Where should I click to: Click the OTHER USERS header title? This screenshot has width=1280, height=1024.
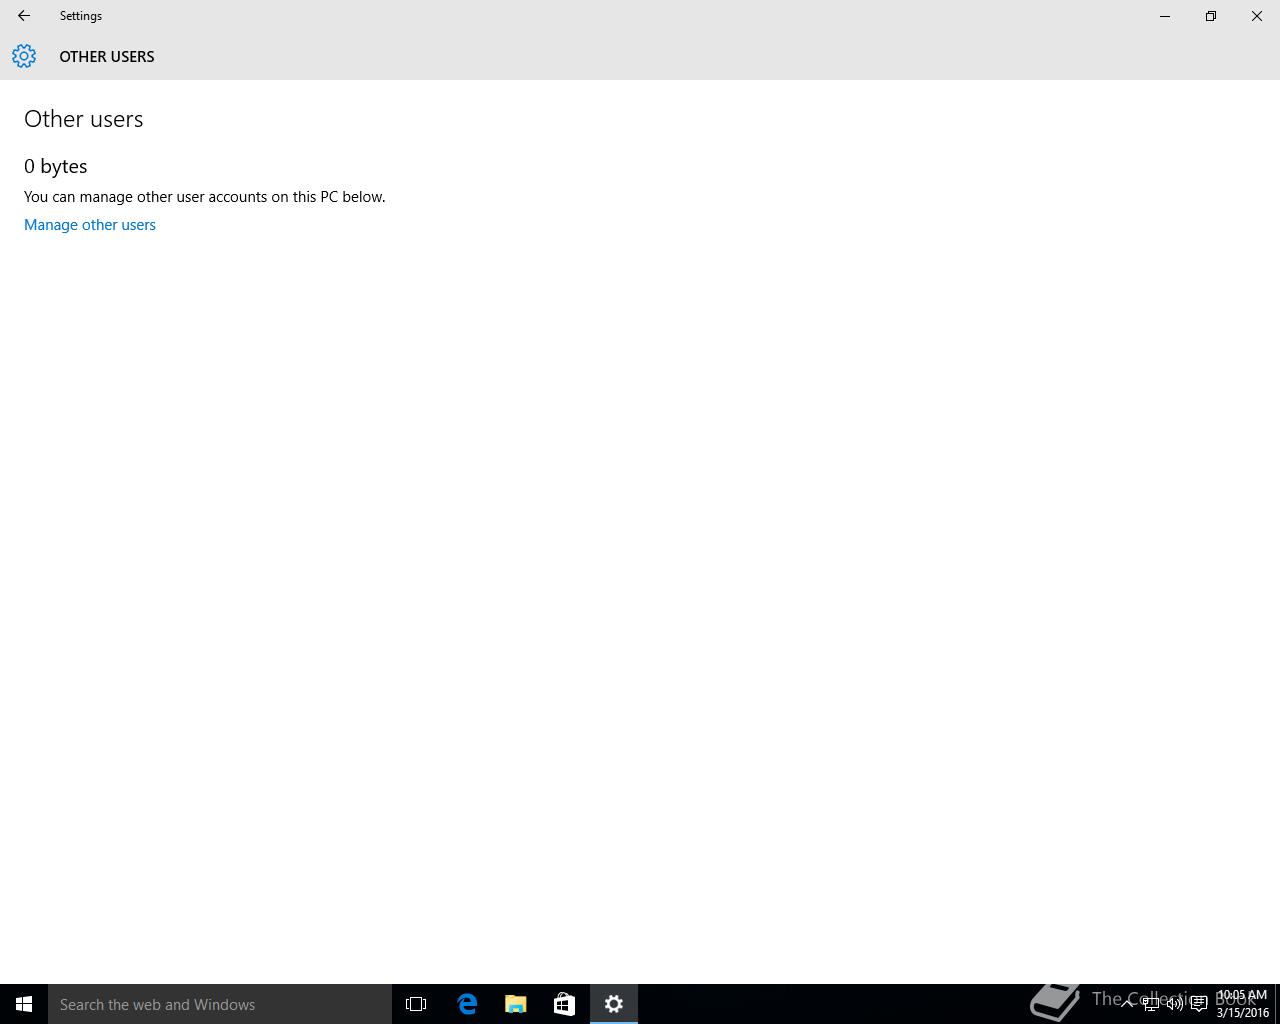[x=107, y=57]
